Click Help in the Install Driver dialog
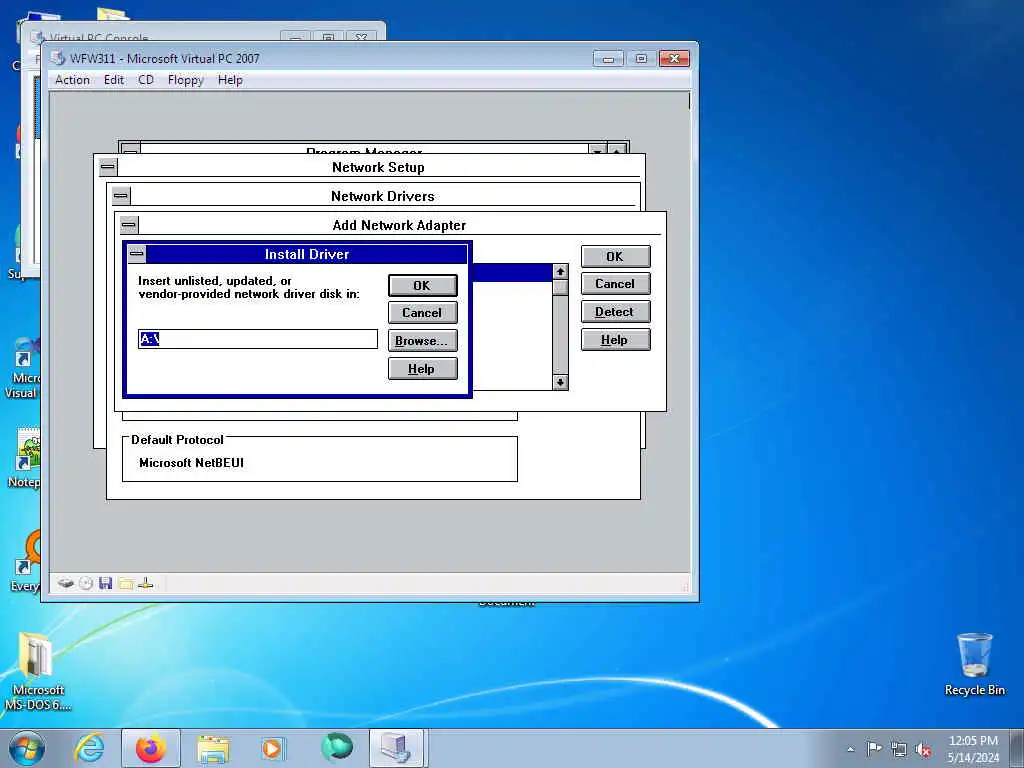The image size is (1024, 768). [x=423, y=369]
